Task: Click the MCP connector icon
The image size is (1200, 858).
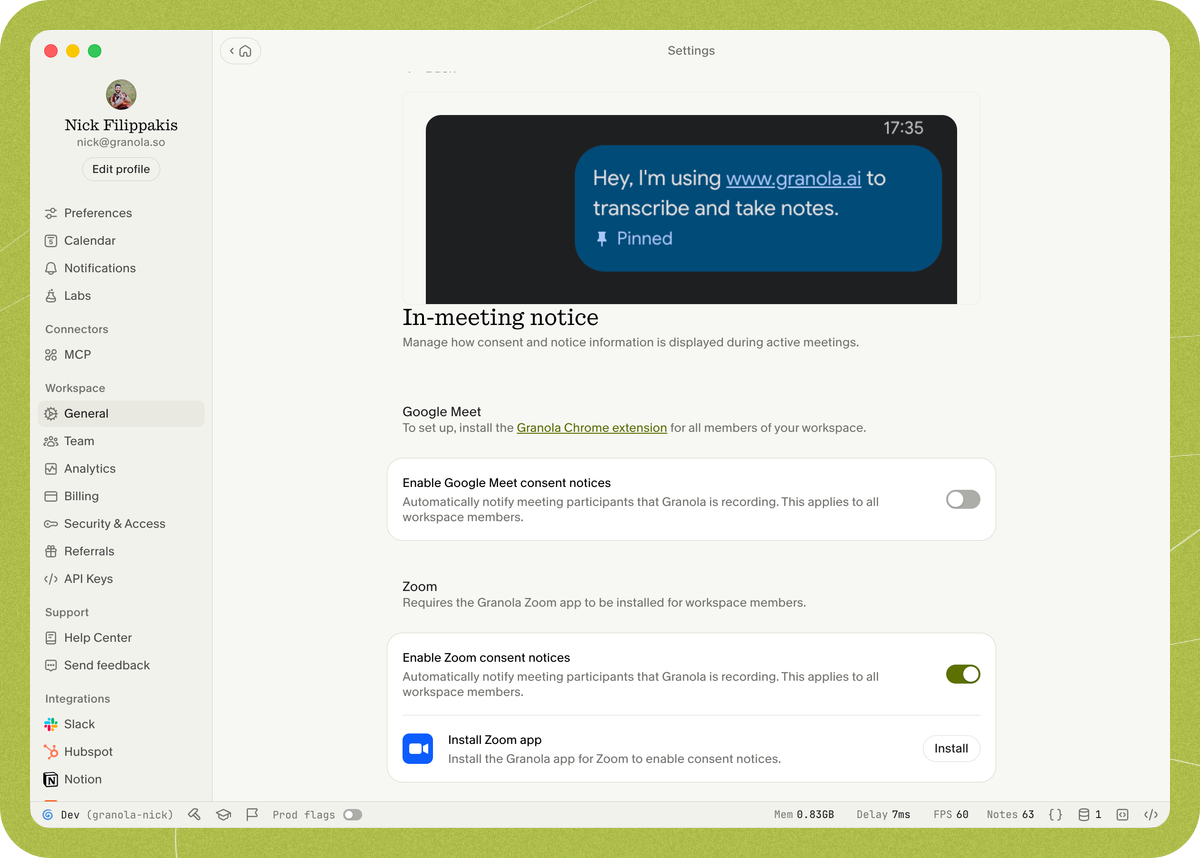Action: 51,355
